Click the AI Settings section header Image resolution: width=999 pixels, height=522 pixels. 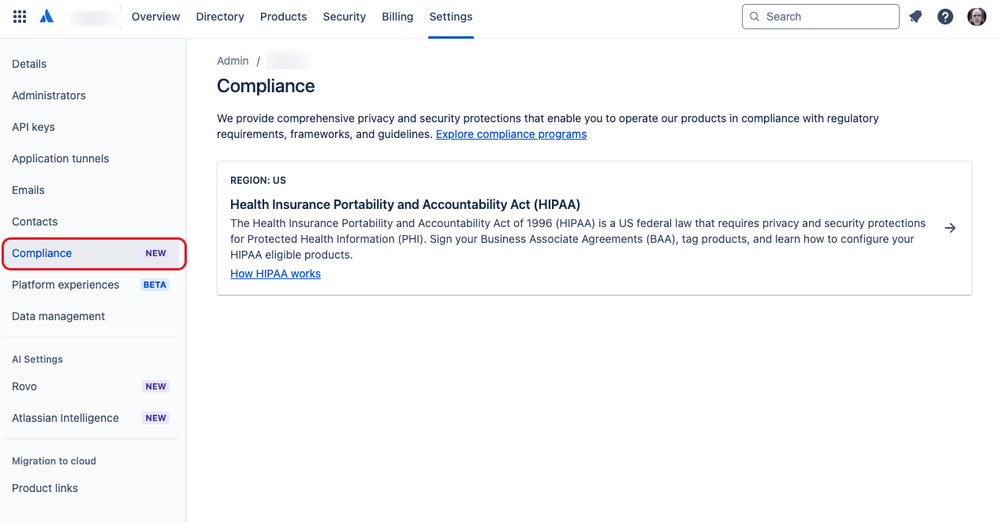[37, 359]
